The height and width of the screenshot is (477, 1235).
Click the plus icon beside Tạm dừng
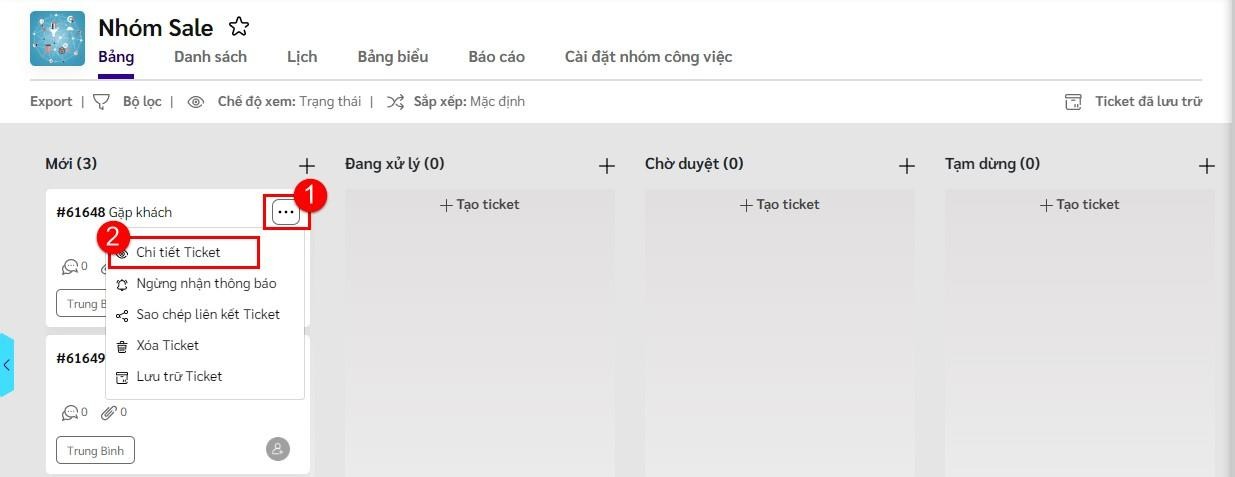click(x=1206, y=166)
